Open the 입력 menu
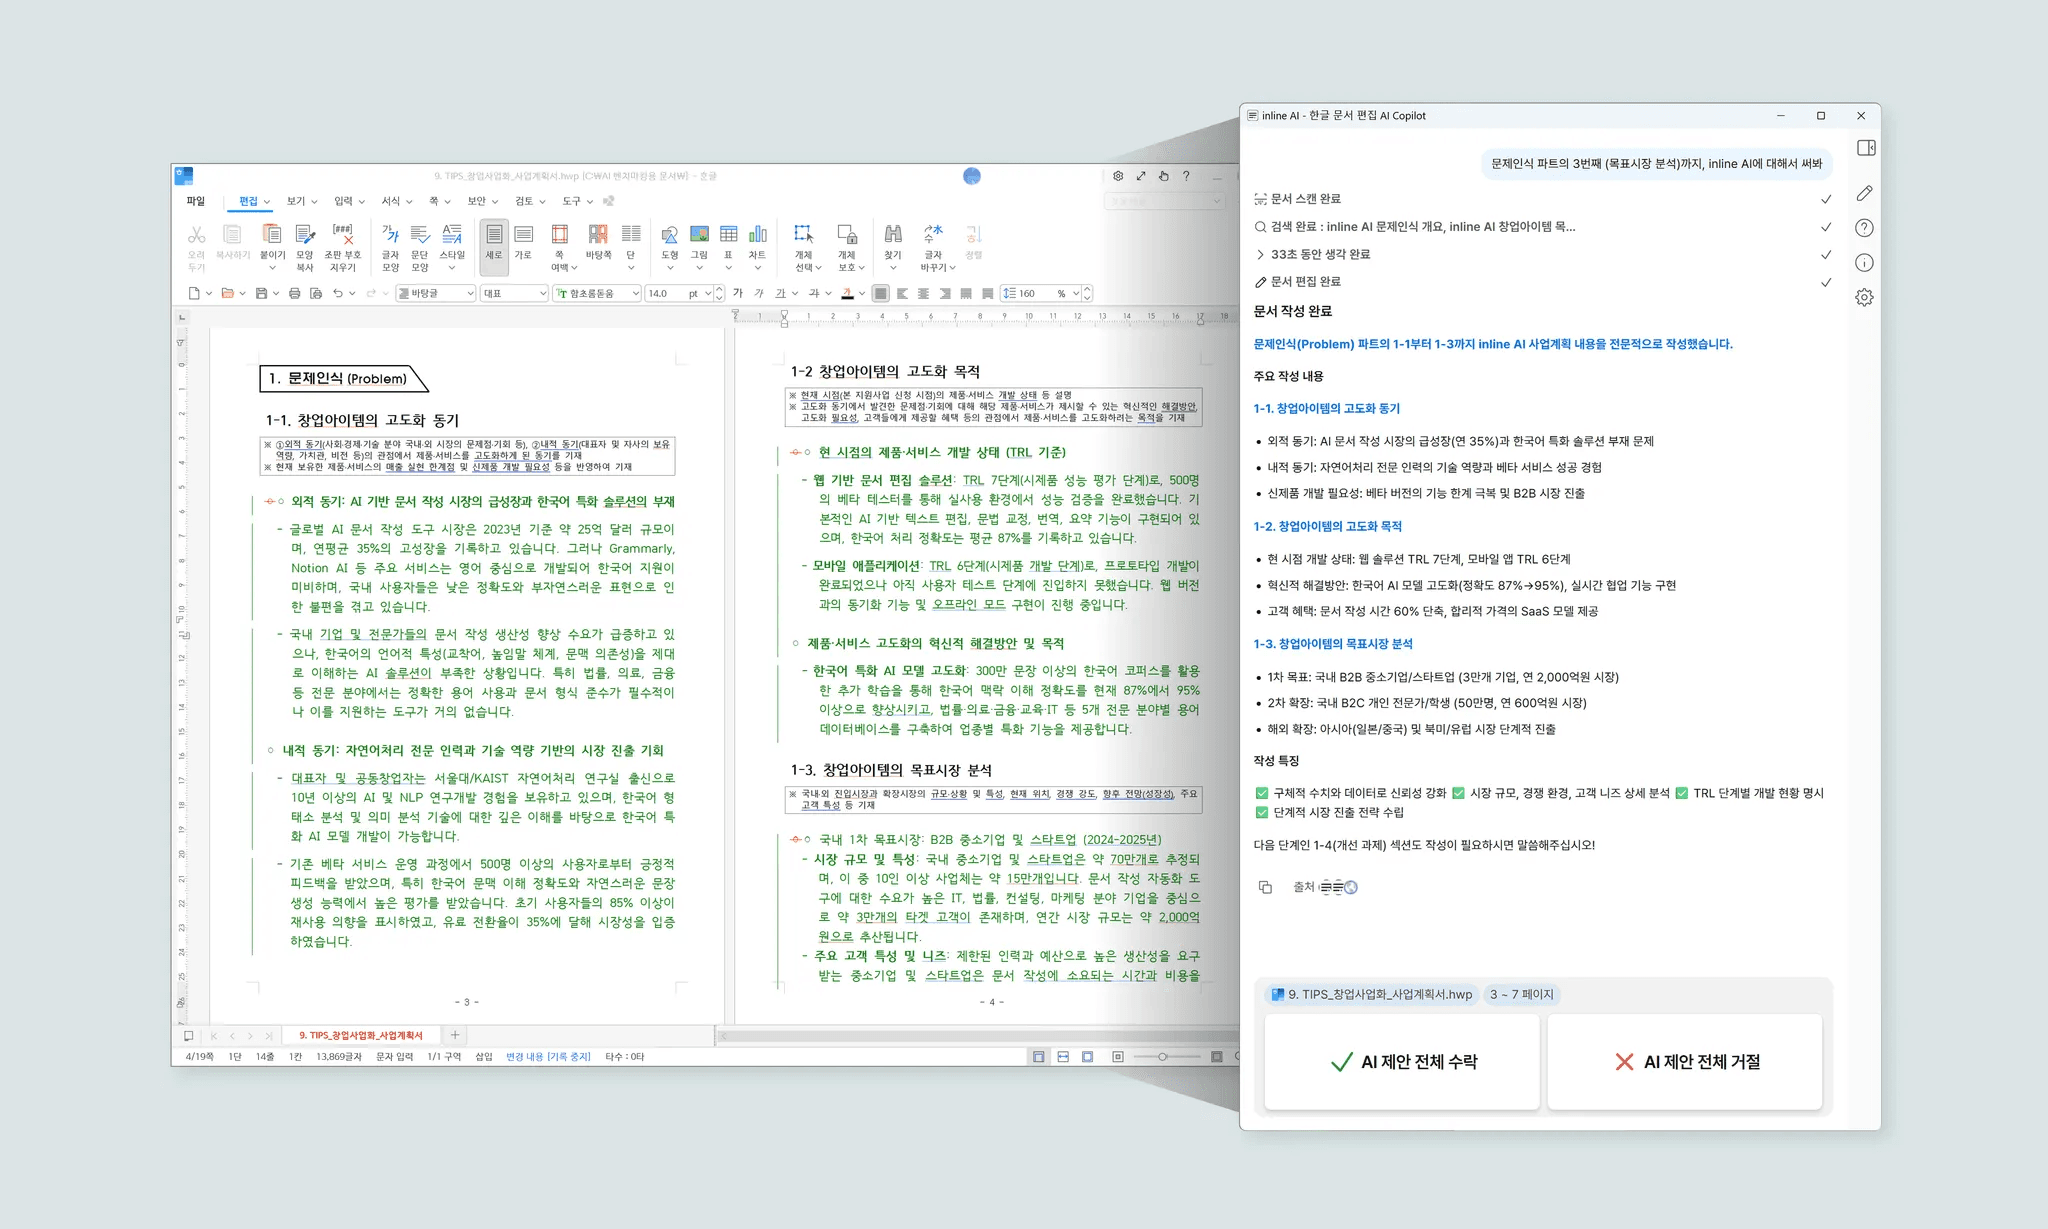This screenshot has height=1229, width=2048. coord(349,201)
